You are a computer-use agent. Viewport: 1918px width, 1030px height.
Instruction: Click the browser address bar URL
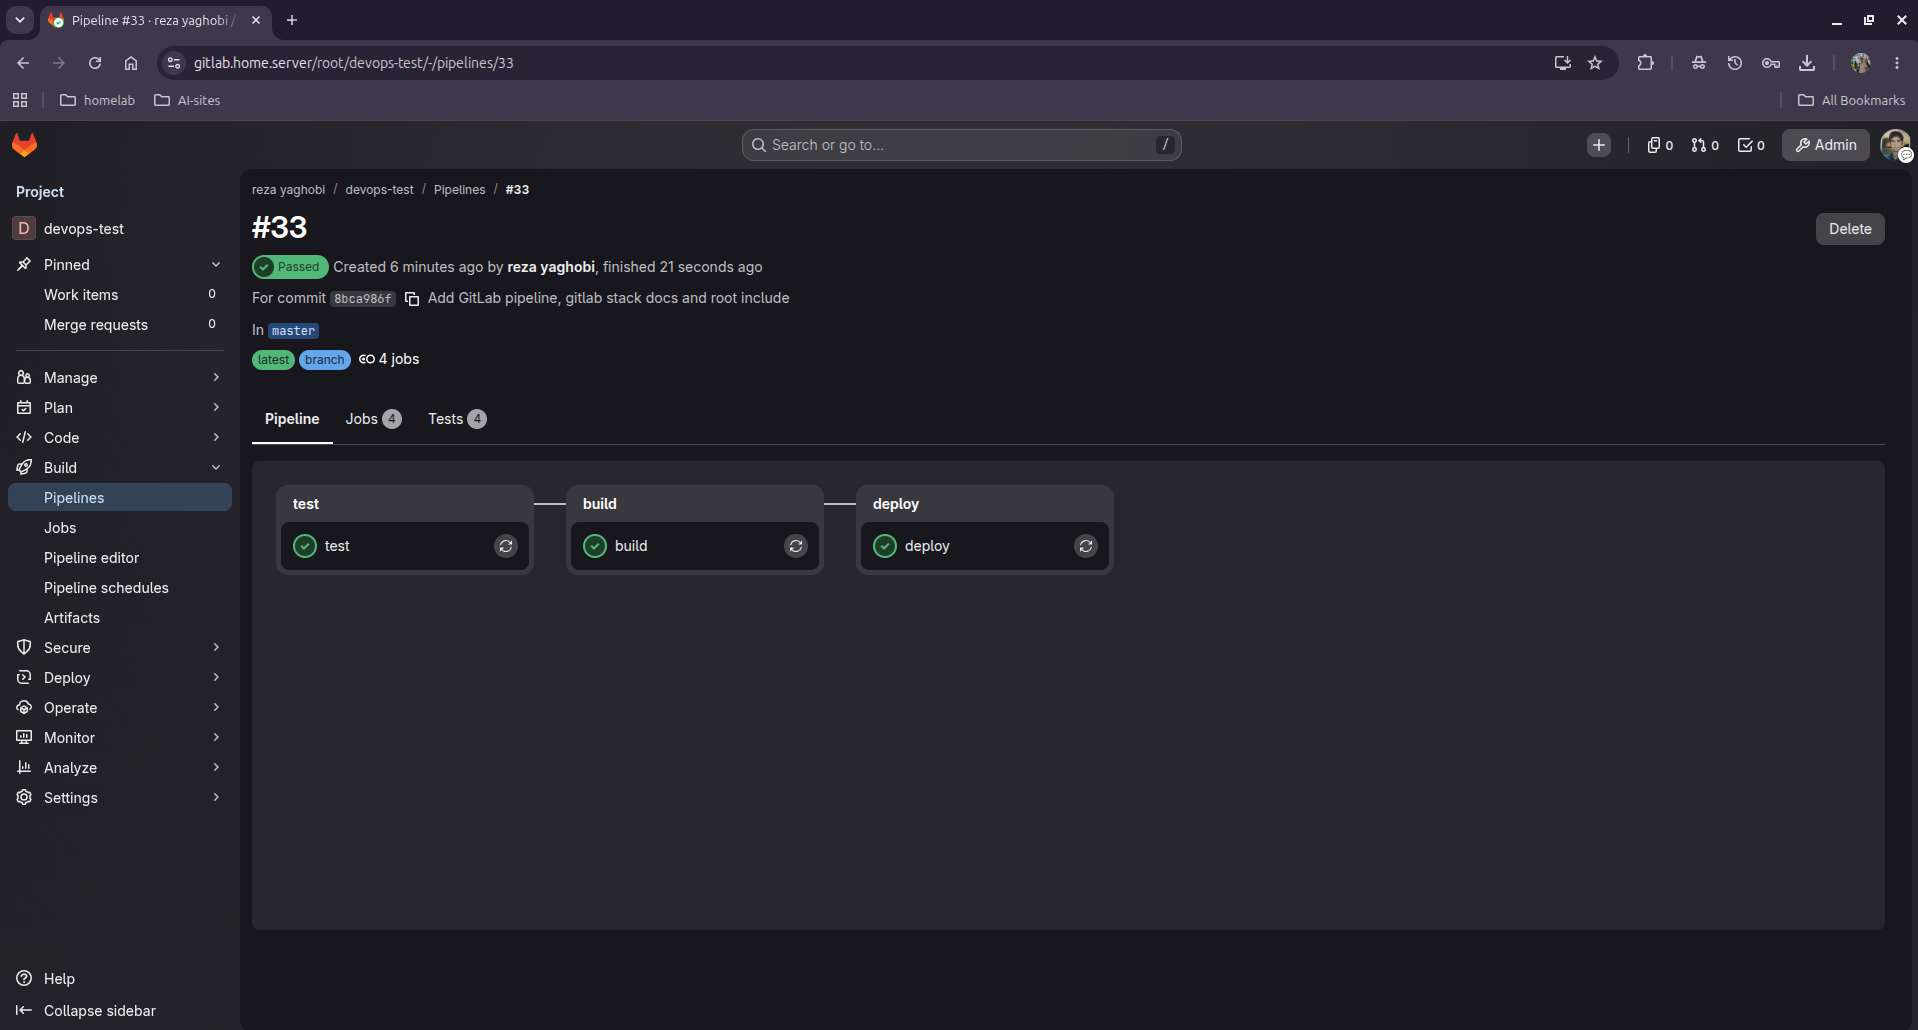pyautogui.click(x=354, y=63)
